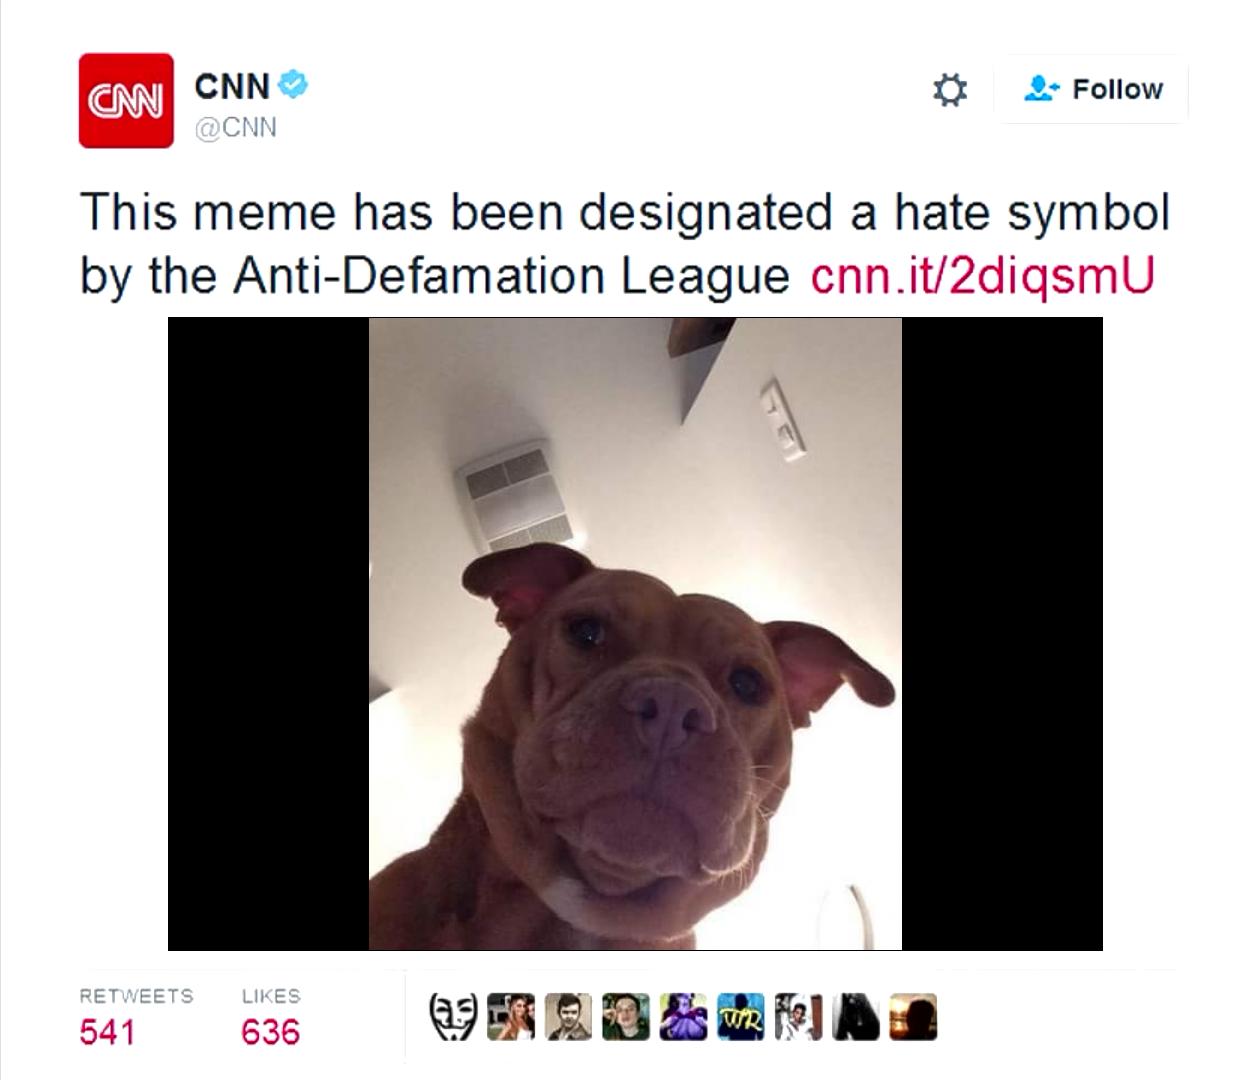Screen dimensions: 1244x1080
Task: Click the avatar with yellow graffiti letters
Action: [741, 1017]
